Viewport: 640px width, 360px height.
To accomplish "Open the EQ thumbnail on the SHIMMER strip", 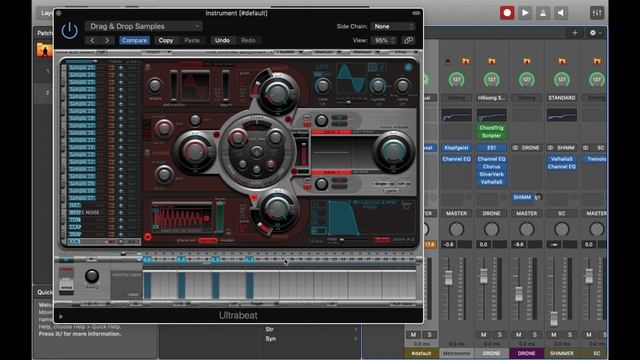I will coord(562,116).
